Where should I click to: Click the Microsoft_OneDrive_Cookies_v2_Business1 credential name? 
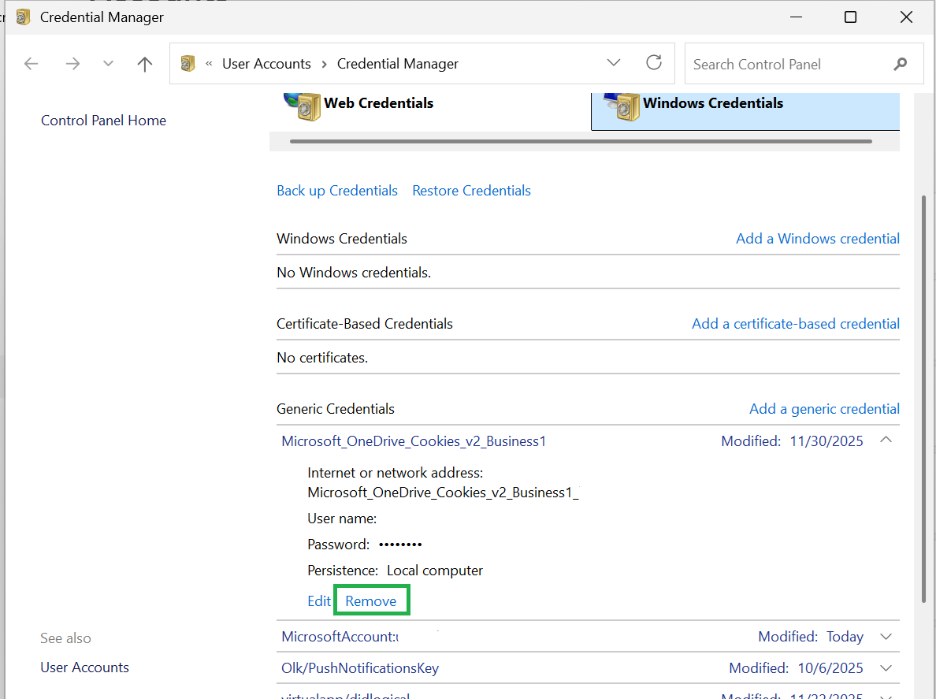pyautogui.click(x=414, y=441)
